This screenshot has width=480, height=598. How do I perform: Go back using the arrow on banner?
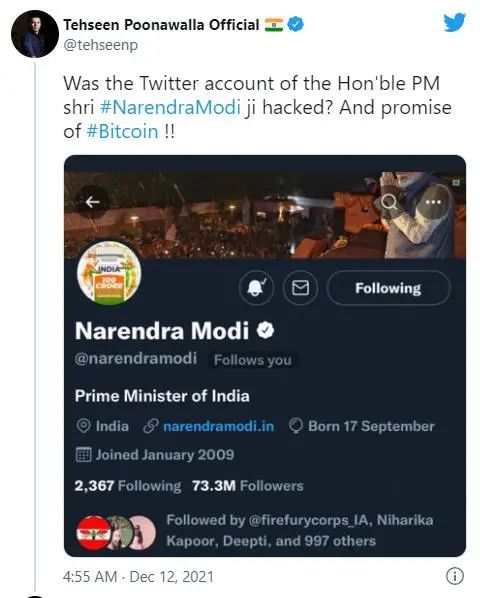click(93, 202)
